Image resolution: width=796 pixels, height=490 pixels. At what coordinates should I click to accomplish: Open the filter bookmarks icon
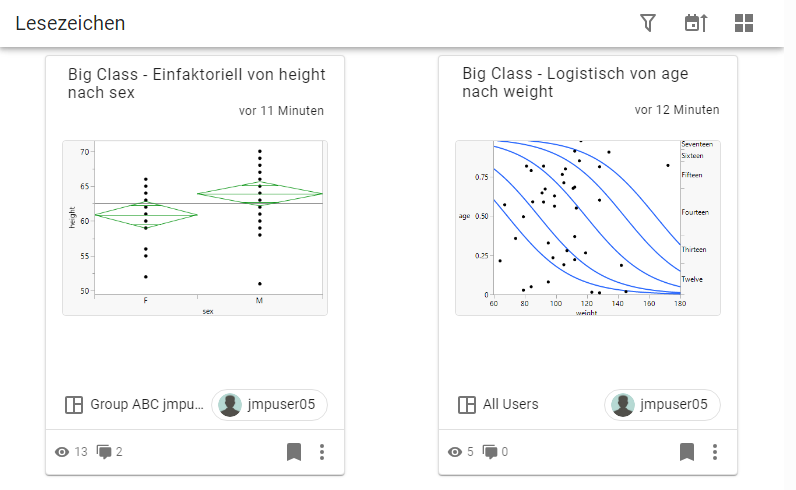(648, 23)
